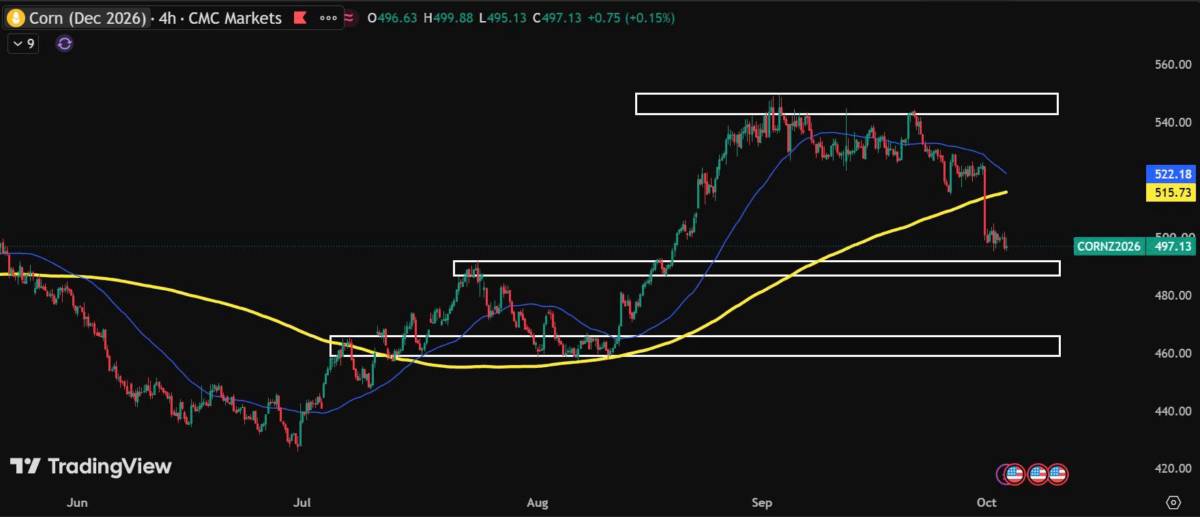The width and height of the screenshot is (1200, 517).
Task: Expand the collapsed indicators legend showing 9
Action: [23, 43]
